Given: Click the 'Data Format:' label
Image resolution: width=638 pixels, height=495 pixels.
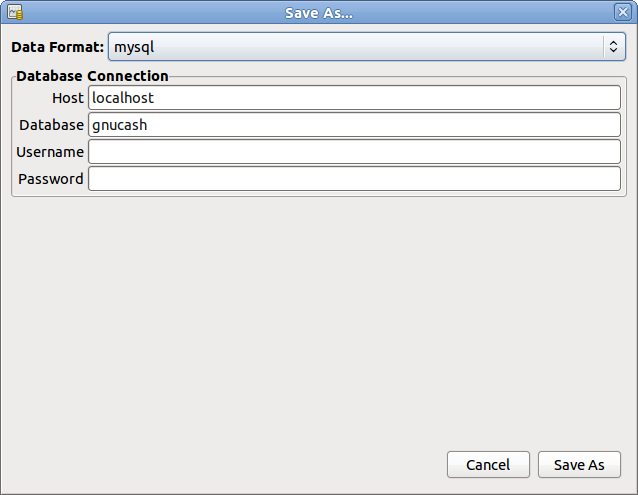Looking at the screenshot, I should [x=57, y=46].
